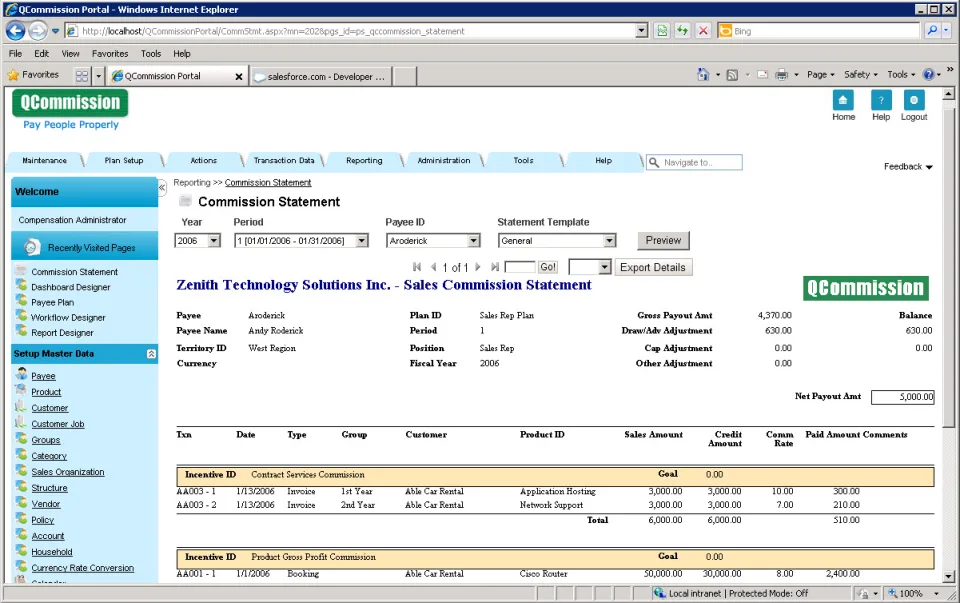Viewport: 960px width, 603px height.
Task: Open the Quick Tabs grid icon
Action: (x=81, y=76)
